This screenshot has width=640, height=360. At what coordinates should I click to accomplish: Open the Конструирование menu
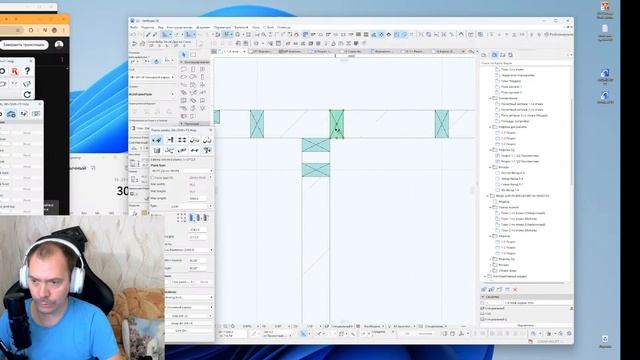(179, 27)
